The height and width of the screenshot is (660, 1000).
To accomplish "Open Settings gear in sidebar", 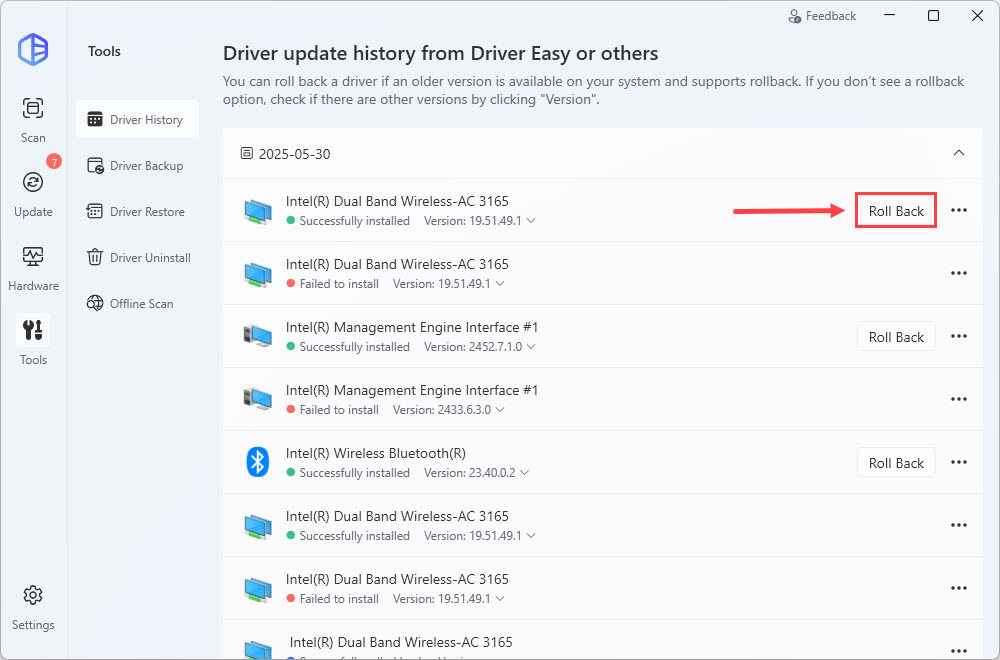I will 33,605.
